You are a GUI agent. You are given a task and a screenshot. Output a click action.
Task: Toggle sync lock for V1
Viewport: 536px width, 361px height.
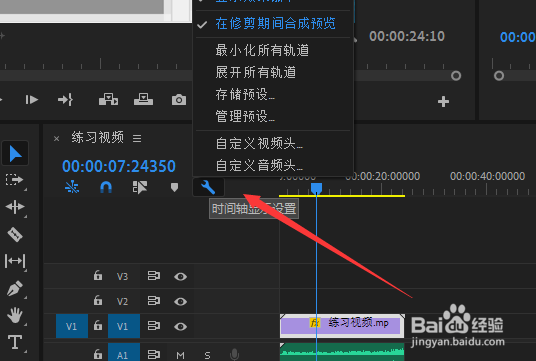154,326
